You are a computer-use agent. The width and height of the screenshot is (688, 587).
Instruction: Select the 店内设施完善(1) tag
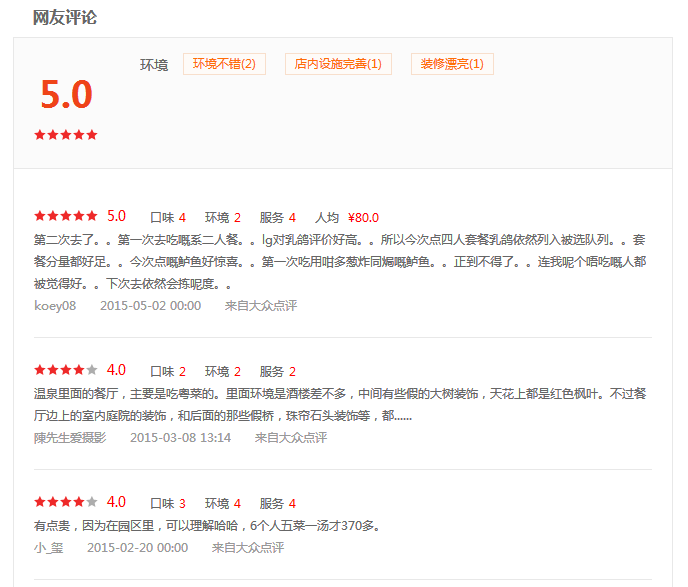point(338,64)
